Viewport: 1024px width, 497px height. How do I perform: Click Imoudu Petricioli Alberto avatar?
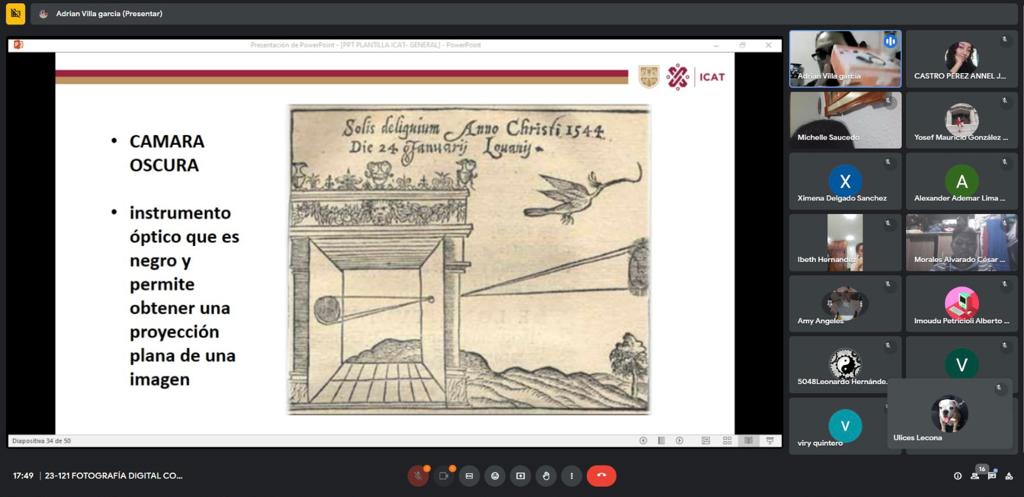tap(961, 304)
